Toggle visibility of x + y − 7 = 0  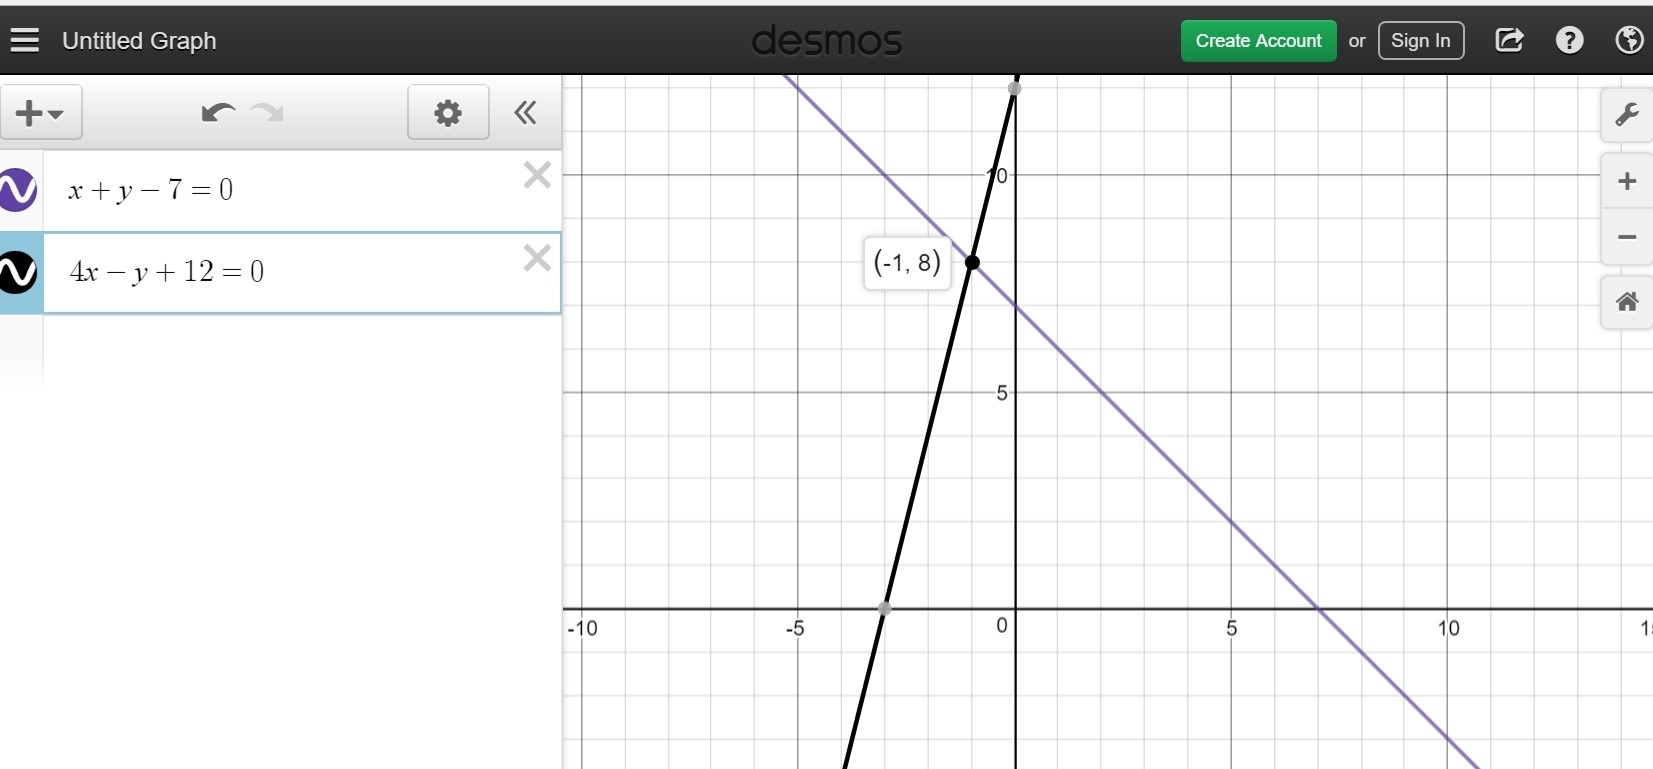[18, 190]
